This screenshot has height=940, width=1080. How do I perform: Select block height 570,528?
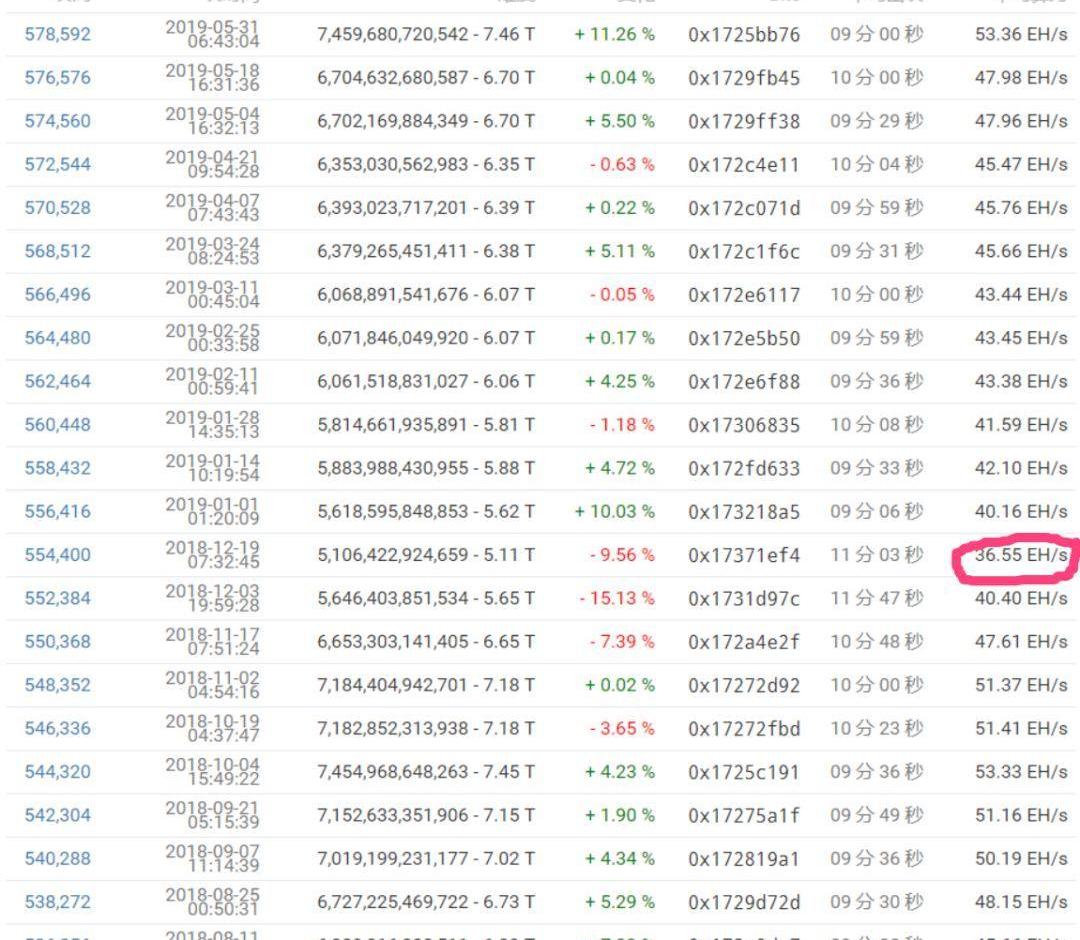pyautogui.click(x=57, y=208)
